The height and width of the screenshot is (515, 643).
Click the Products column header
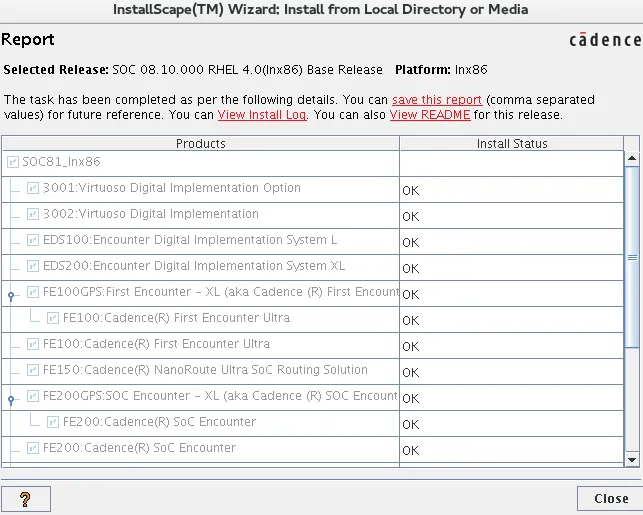pyautogui.click(x=200, y=144)
